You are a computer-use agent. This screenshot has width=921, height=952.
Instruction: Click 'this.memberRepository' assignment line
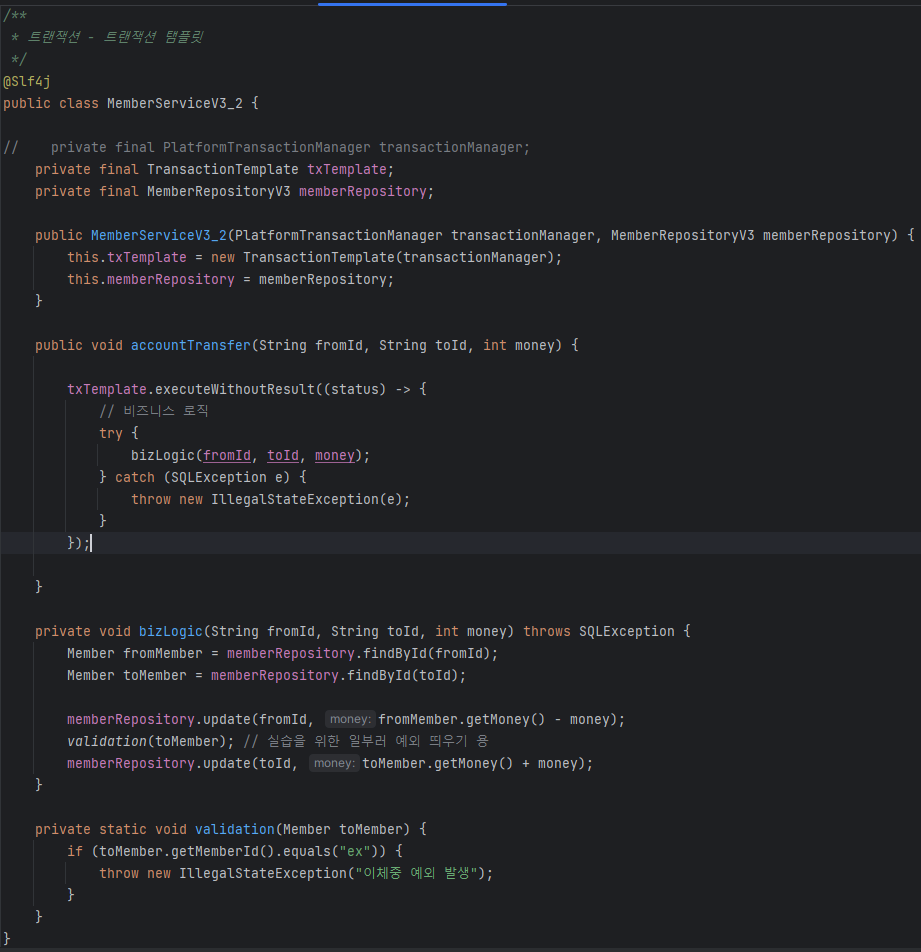[230, 279]
